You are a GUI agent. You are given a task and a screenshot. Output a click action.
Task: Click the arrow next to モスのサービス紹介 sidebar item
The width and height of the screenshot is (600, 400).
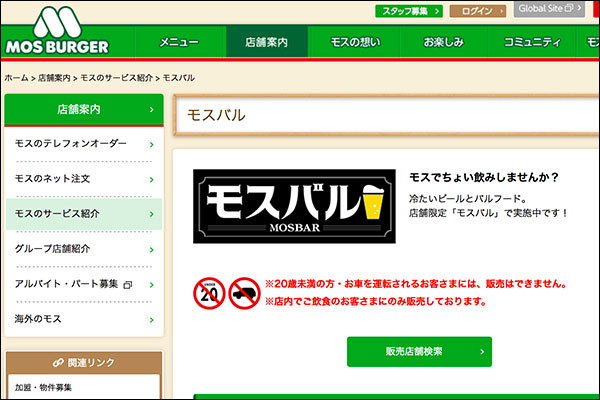pyautogui.click(x=152, y=214)
